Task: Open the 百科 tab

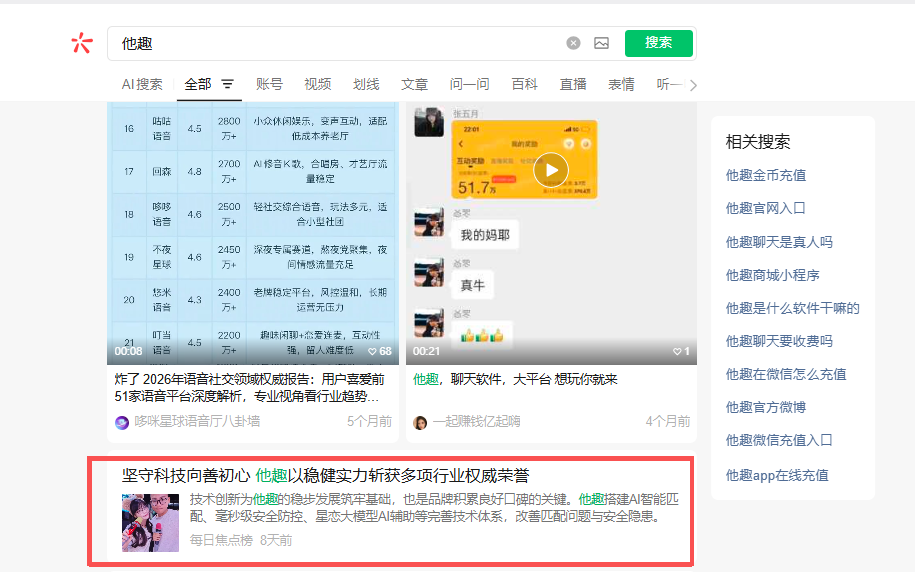Action: pyautogui.click(x=524, y=85)
